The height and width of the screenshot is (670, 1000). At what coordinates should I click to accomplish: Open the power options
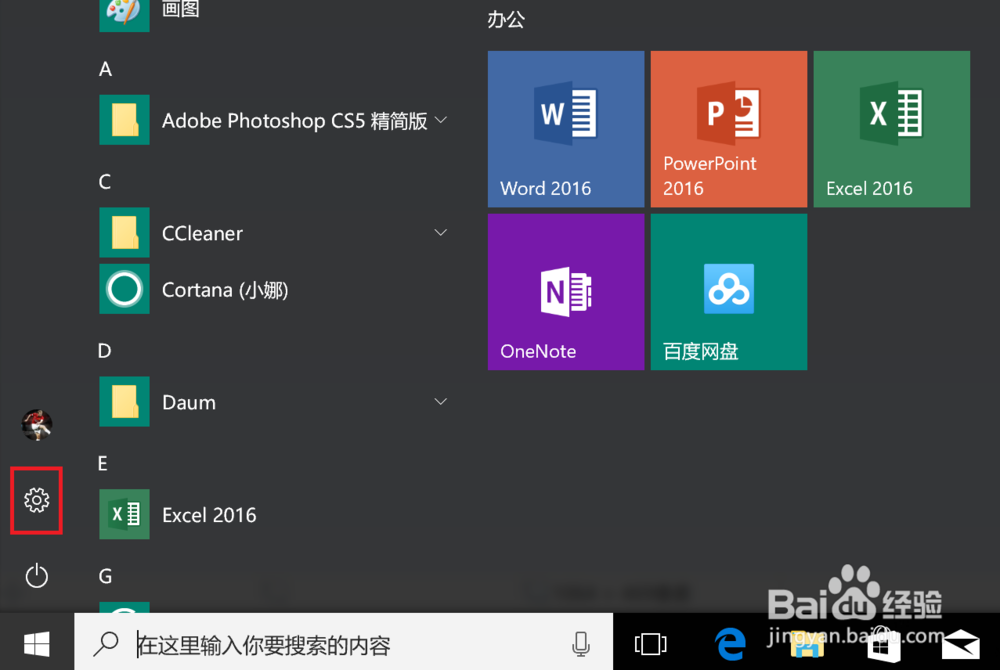[36, 576]
